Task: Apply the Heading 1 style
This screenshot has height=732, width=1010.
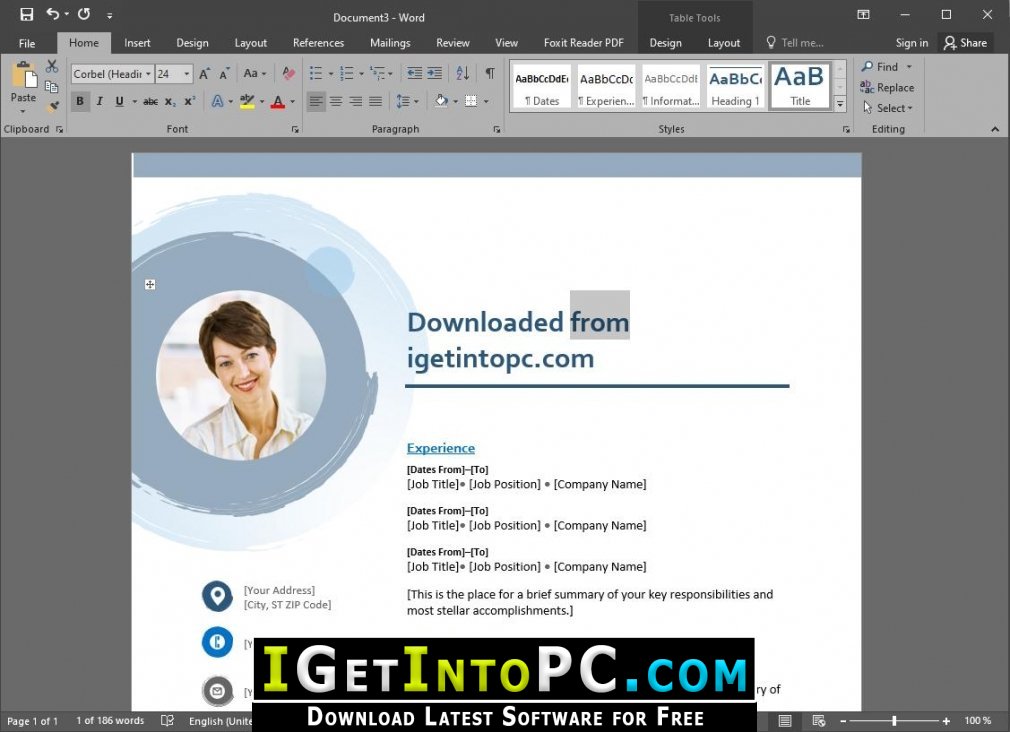Action: coord(735,86)
